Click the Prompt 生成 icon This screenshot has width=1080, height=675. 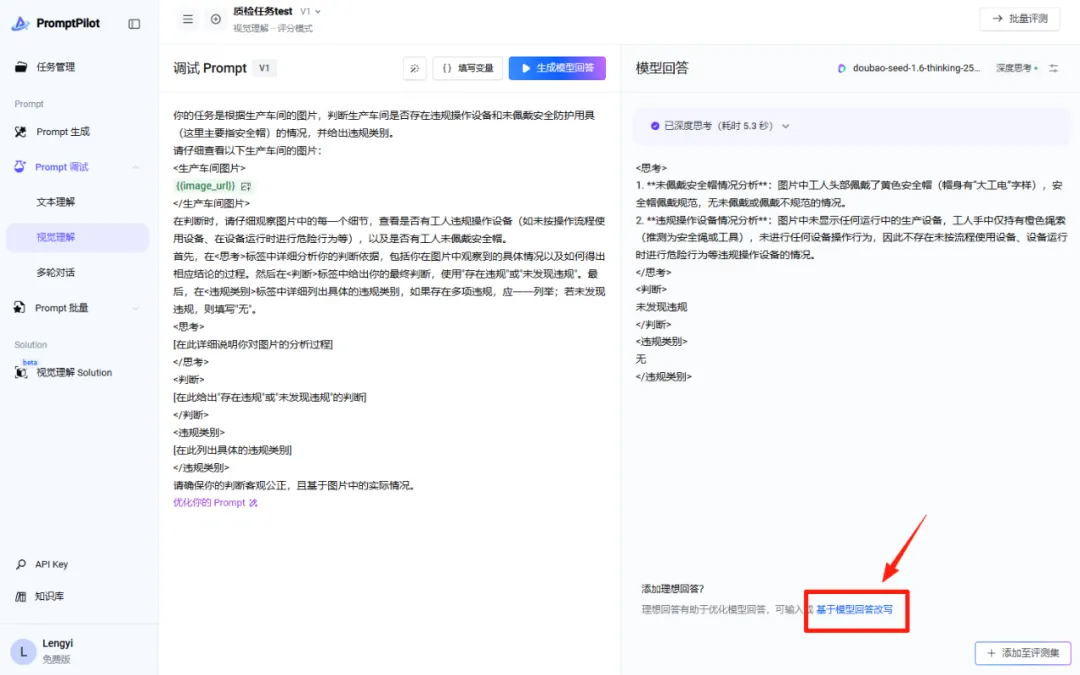[x=21, y=132]
